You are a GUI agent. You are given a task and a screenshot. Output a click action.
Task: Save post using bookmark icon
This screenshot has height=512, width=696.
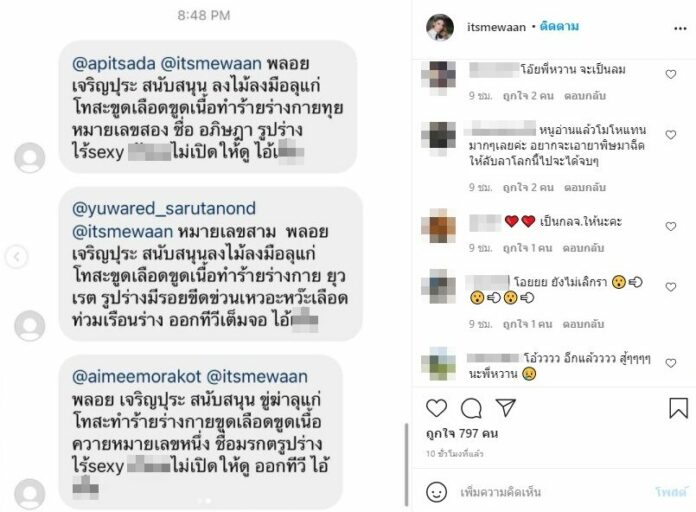tap(678, 408)
